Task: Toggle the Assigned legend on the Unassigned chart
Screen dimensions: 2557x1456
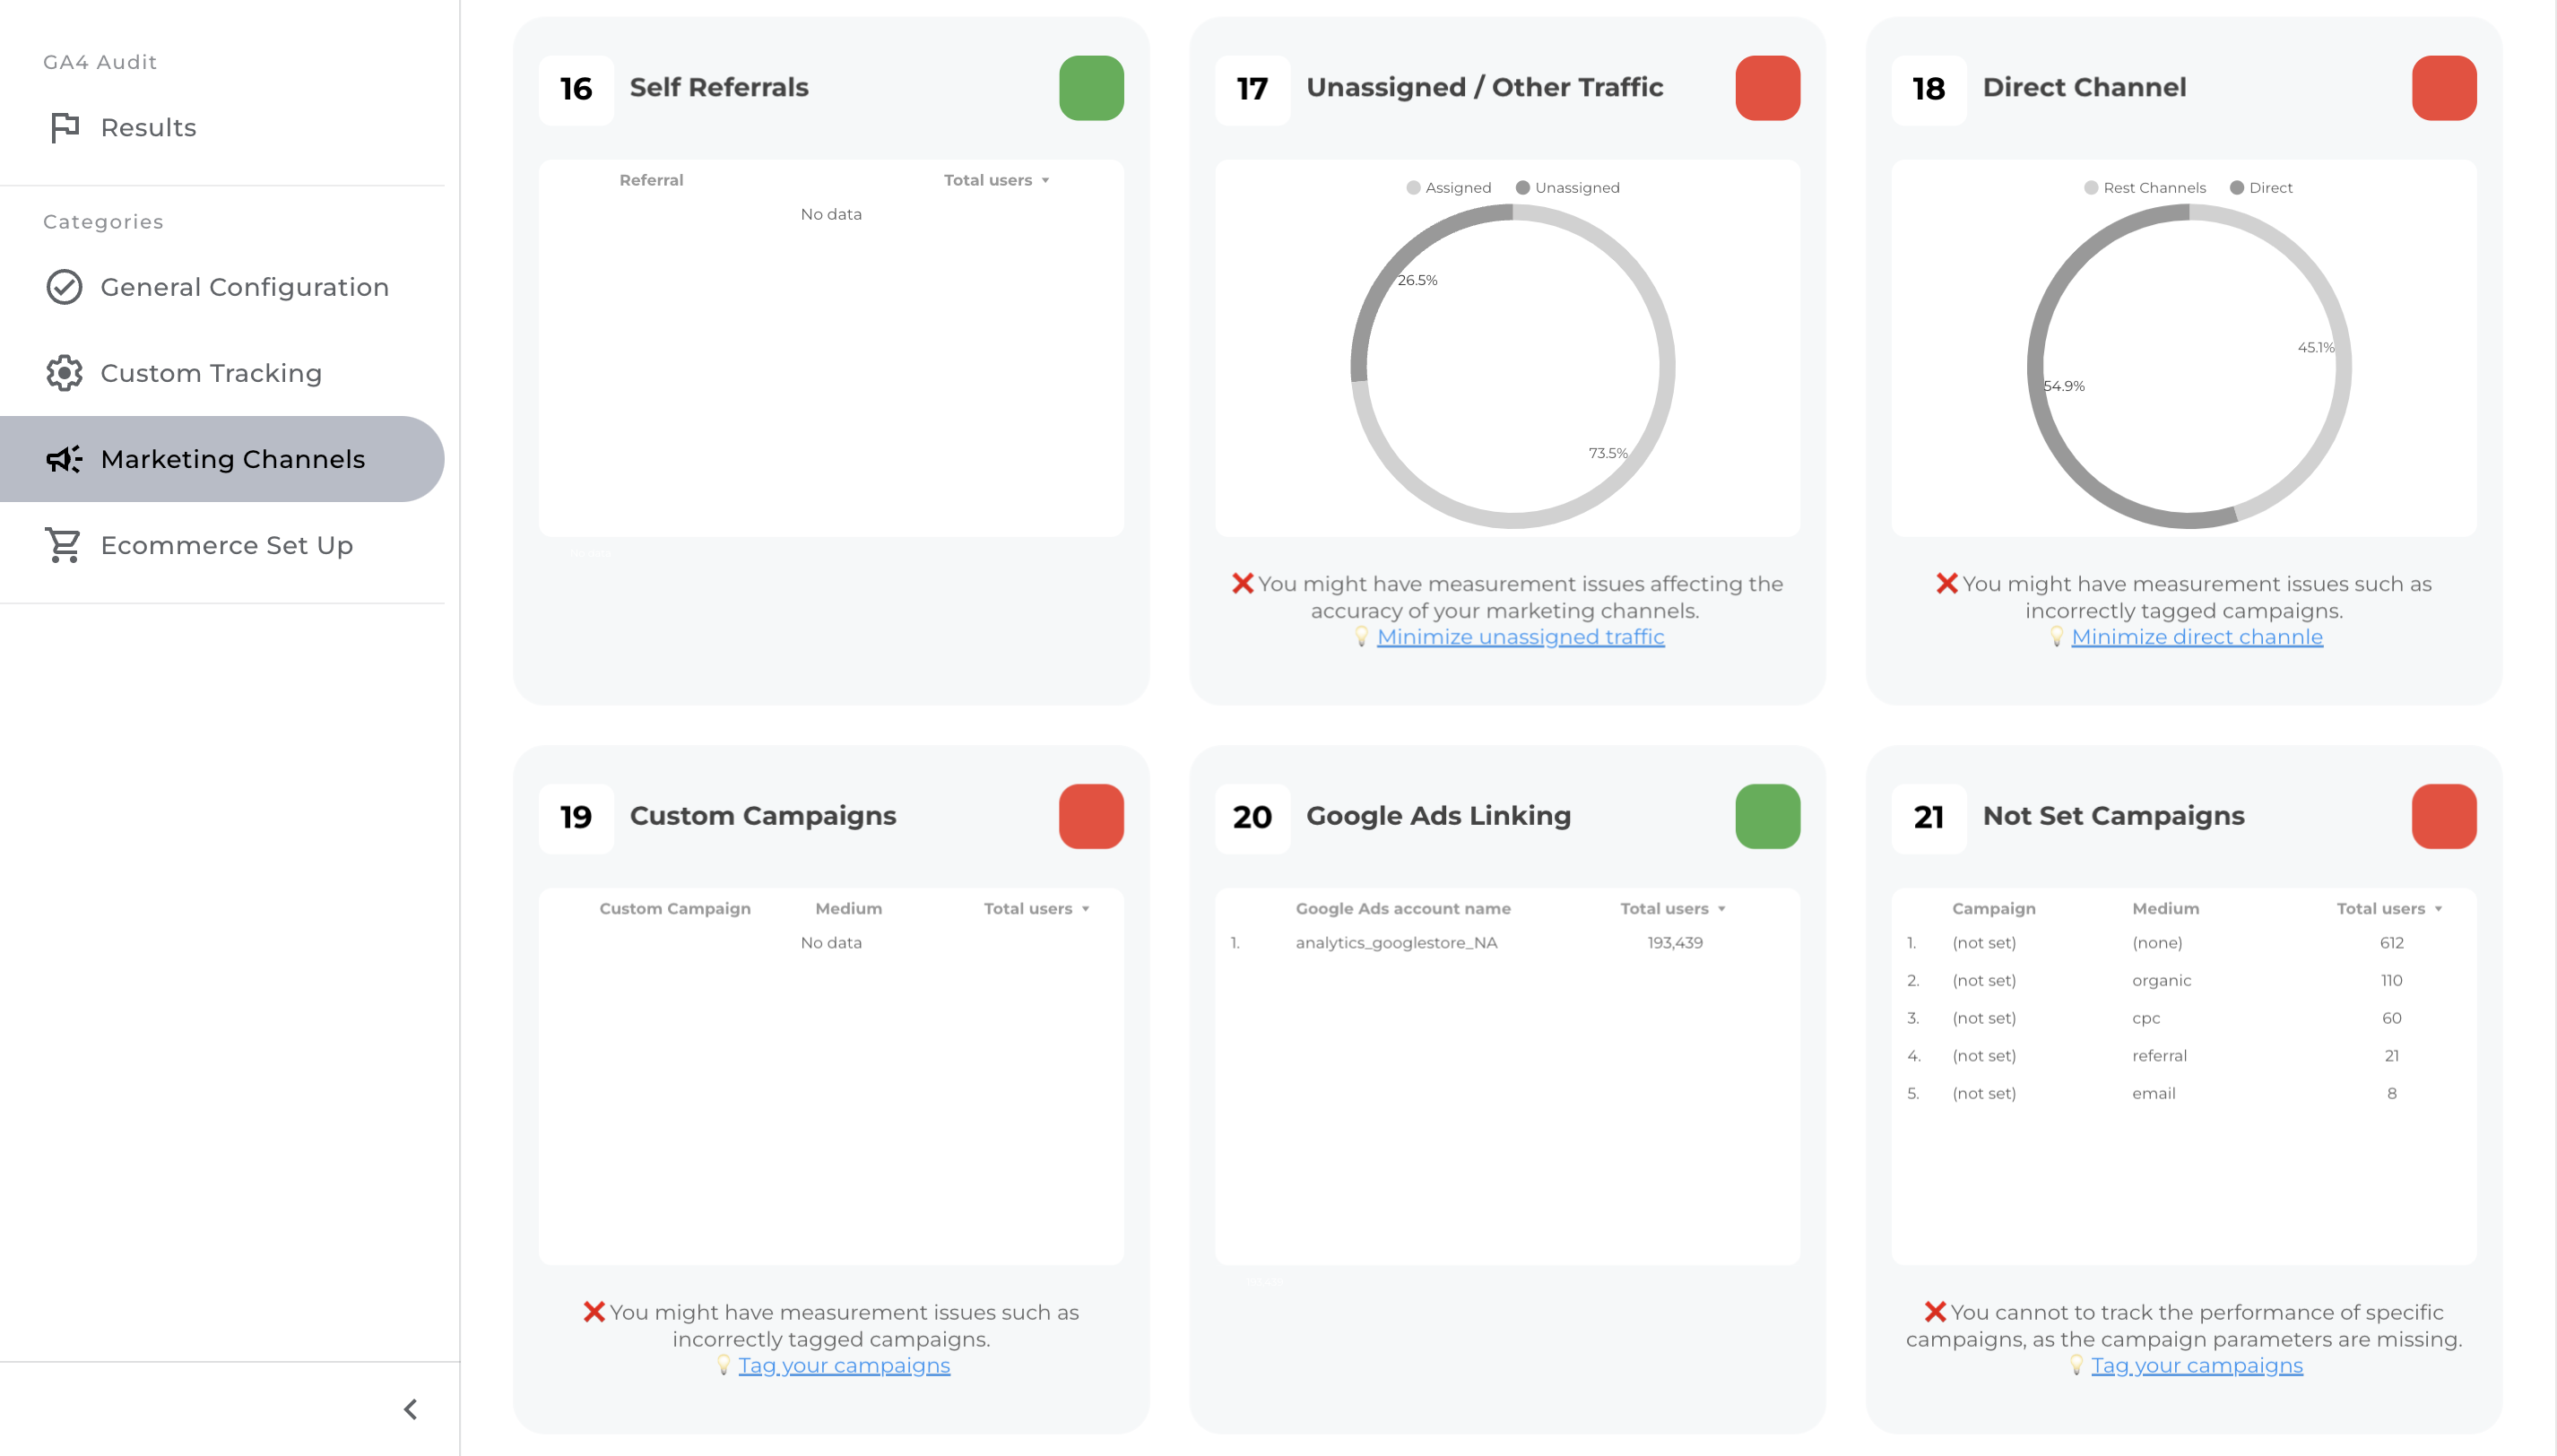Action: pos(1449,187)
